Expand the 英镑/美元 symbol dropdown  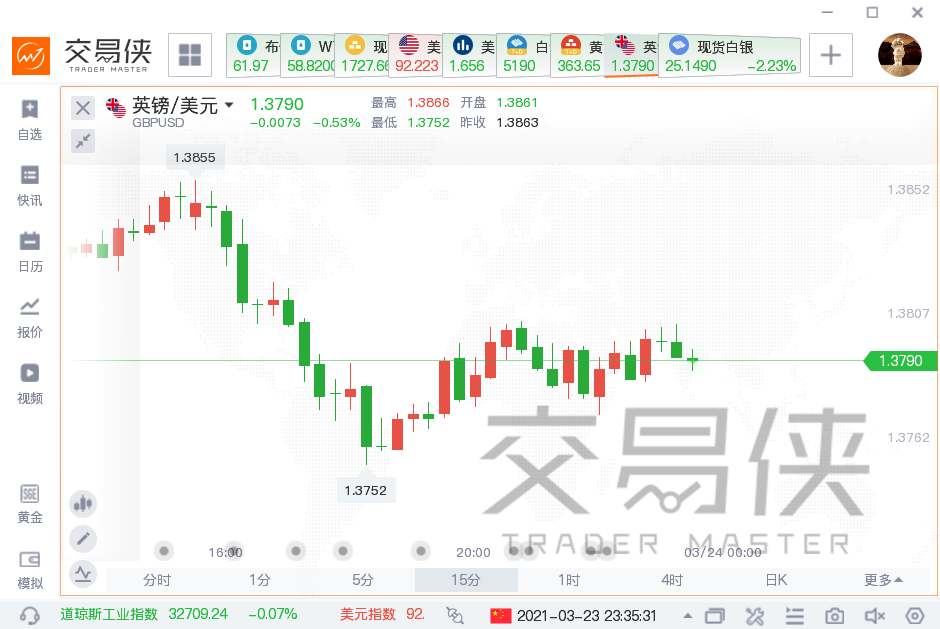click(229, 105)
